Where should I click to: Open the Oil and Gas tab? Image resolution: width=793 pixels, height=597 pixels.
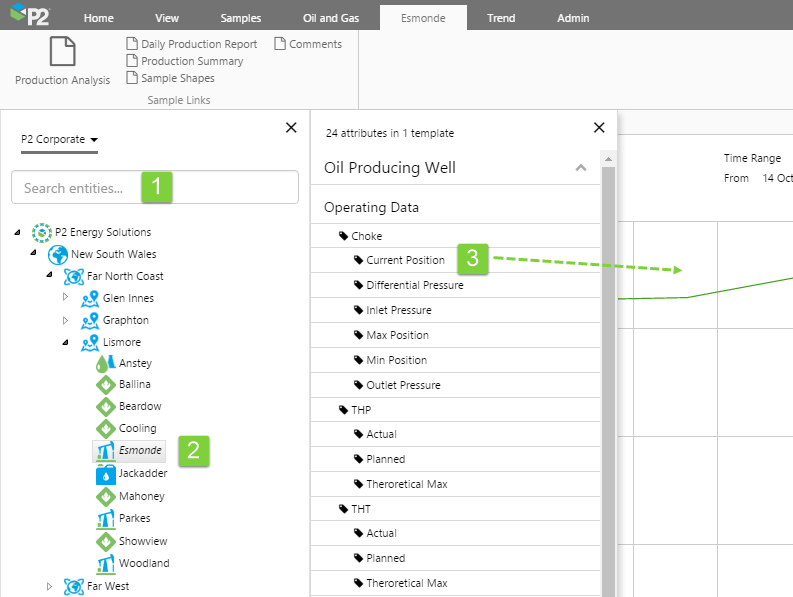pos(330,18)
